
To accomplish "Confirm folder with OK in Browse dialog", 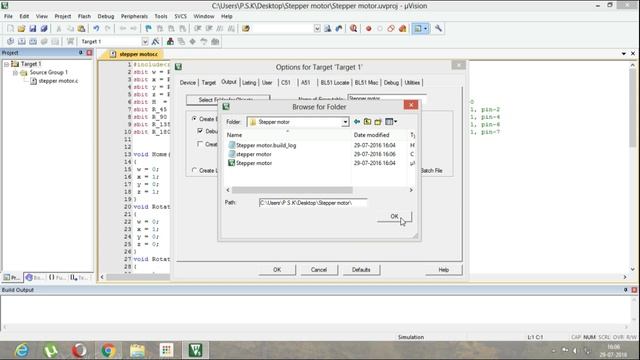I will 394,217.
